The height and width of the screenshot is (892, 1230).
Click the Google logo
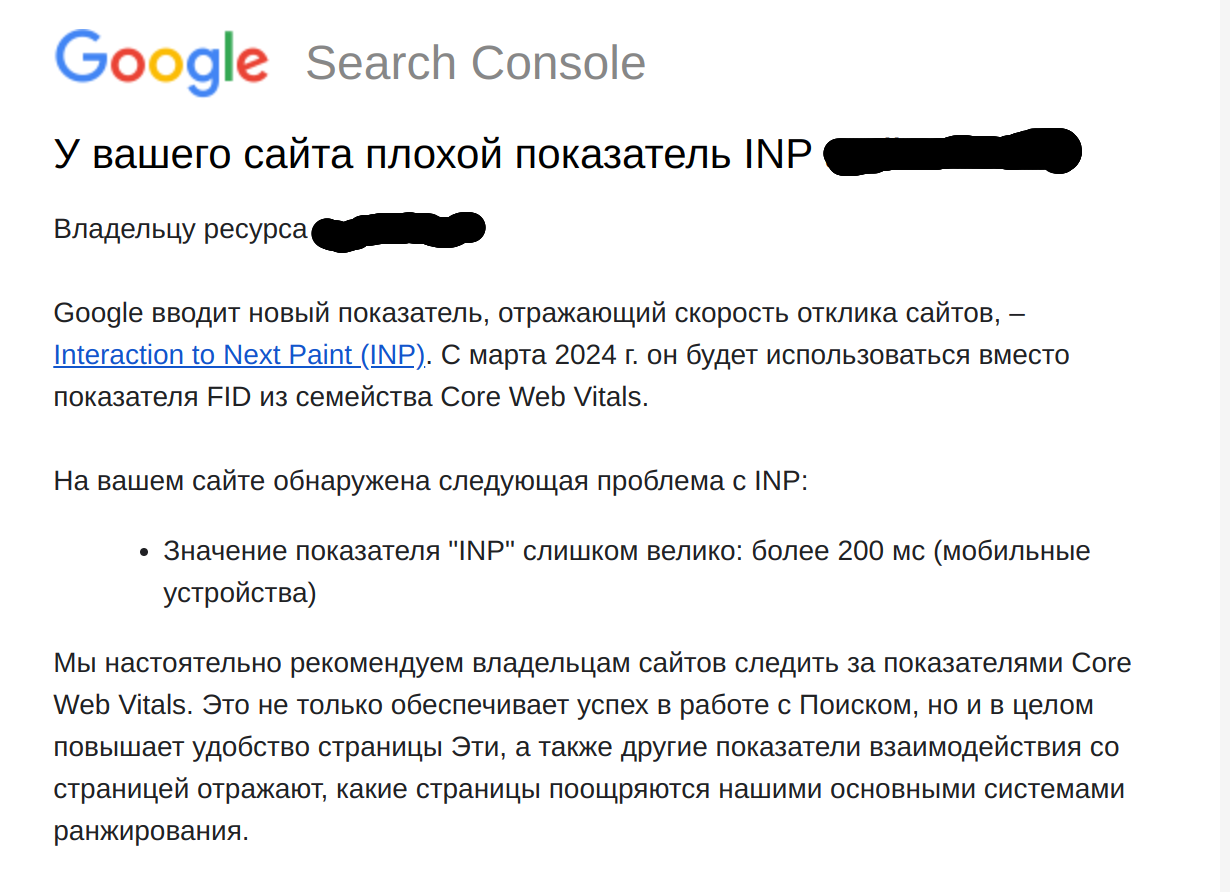click(x=161, y=61)
